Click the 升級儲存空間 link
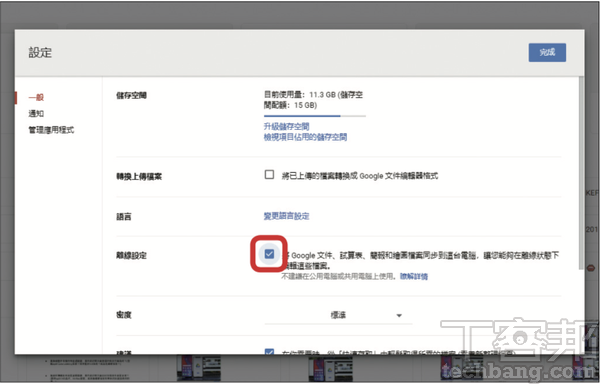The width and height of the screenshot is (600, 384). tap(287, 126)
